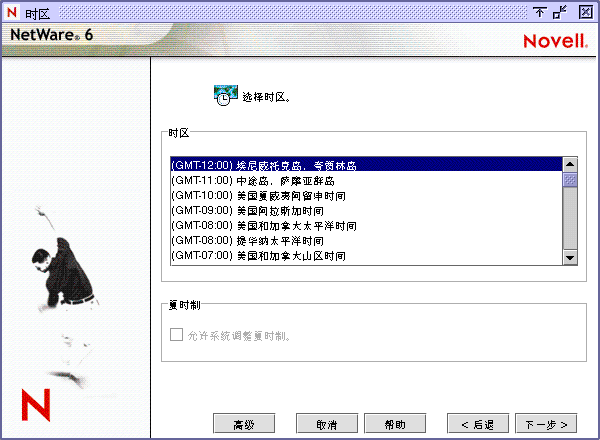This screenshot has height=440, width=600.
Task: Click the Novell logo in the banner
Action: click(556, 41)
